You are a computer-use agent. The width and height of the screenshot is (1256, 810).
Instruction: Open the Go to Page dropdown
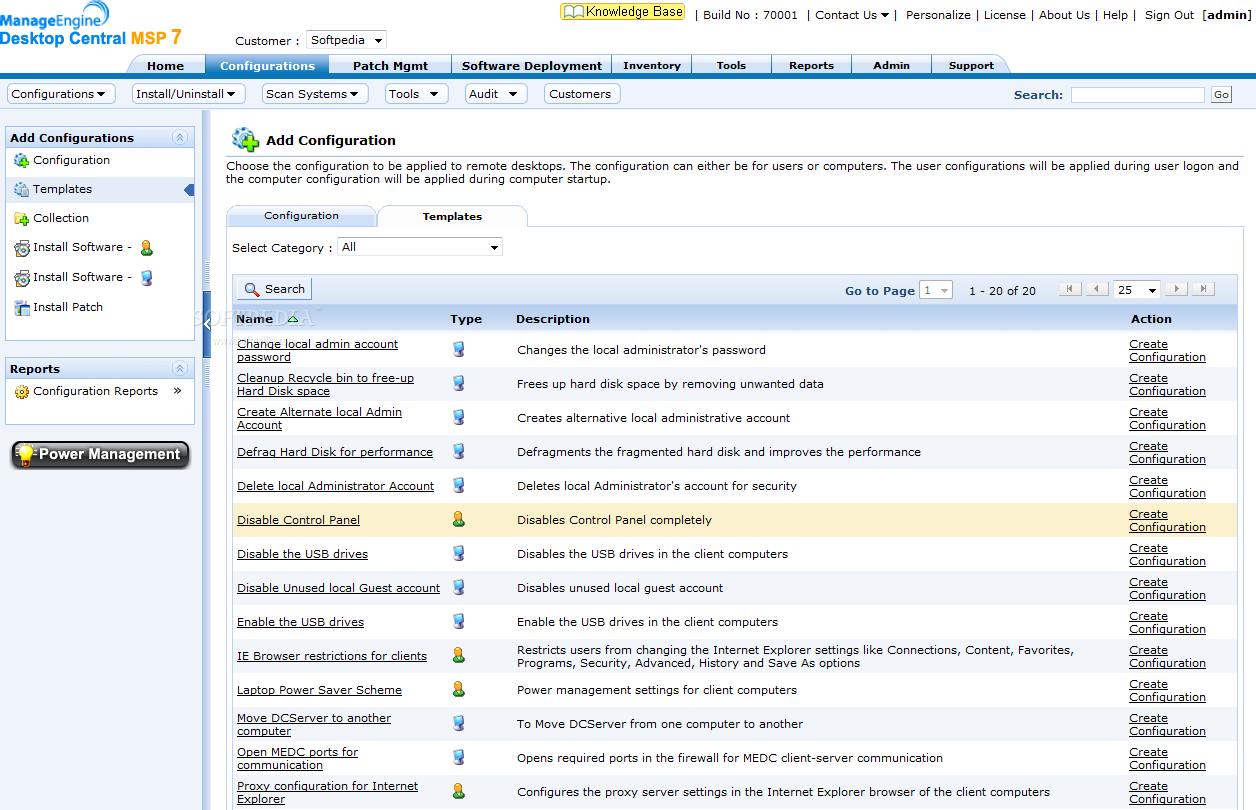point(936,290)
